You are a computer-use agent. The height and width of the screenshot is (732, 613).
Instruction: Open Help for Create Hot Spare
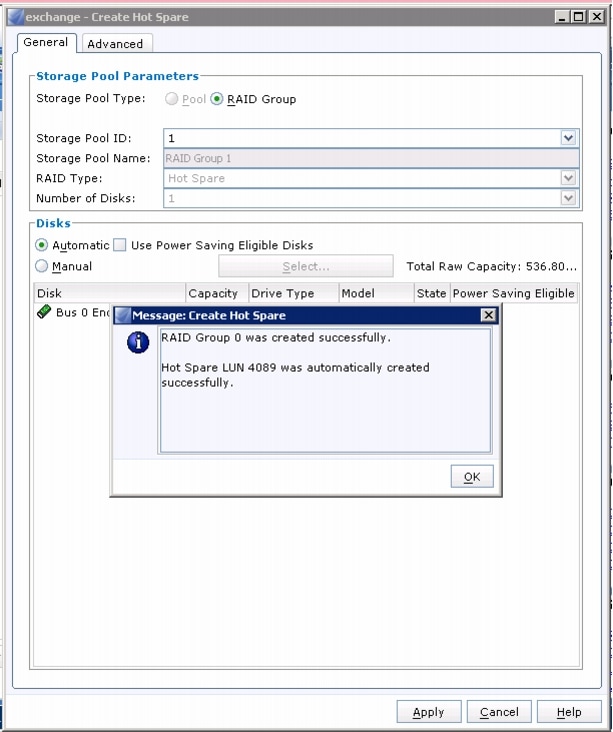pos(569,712)
